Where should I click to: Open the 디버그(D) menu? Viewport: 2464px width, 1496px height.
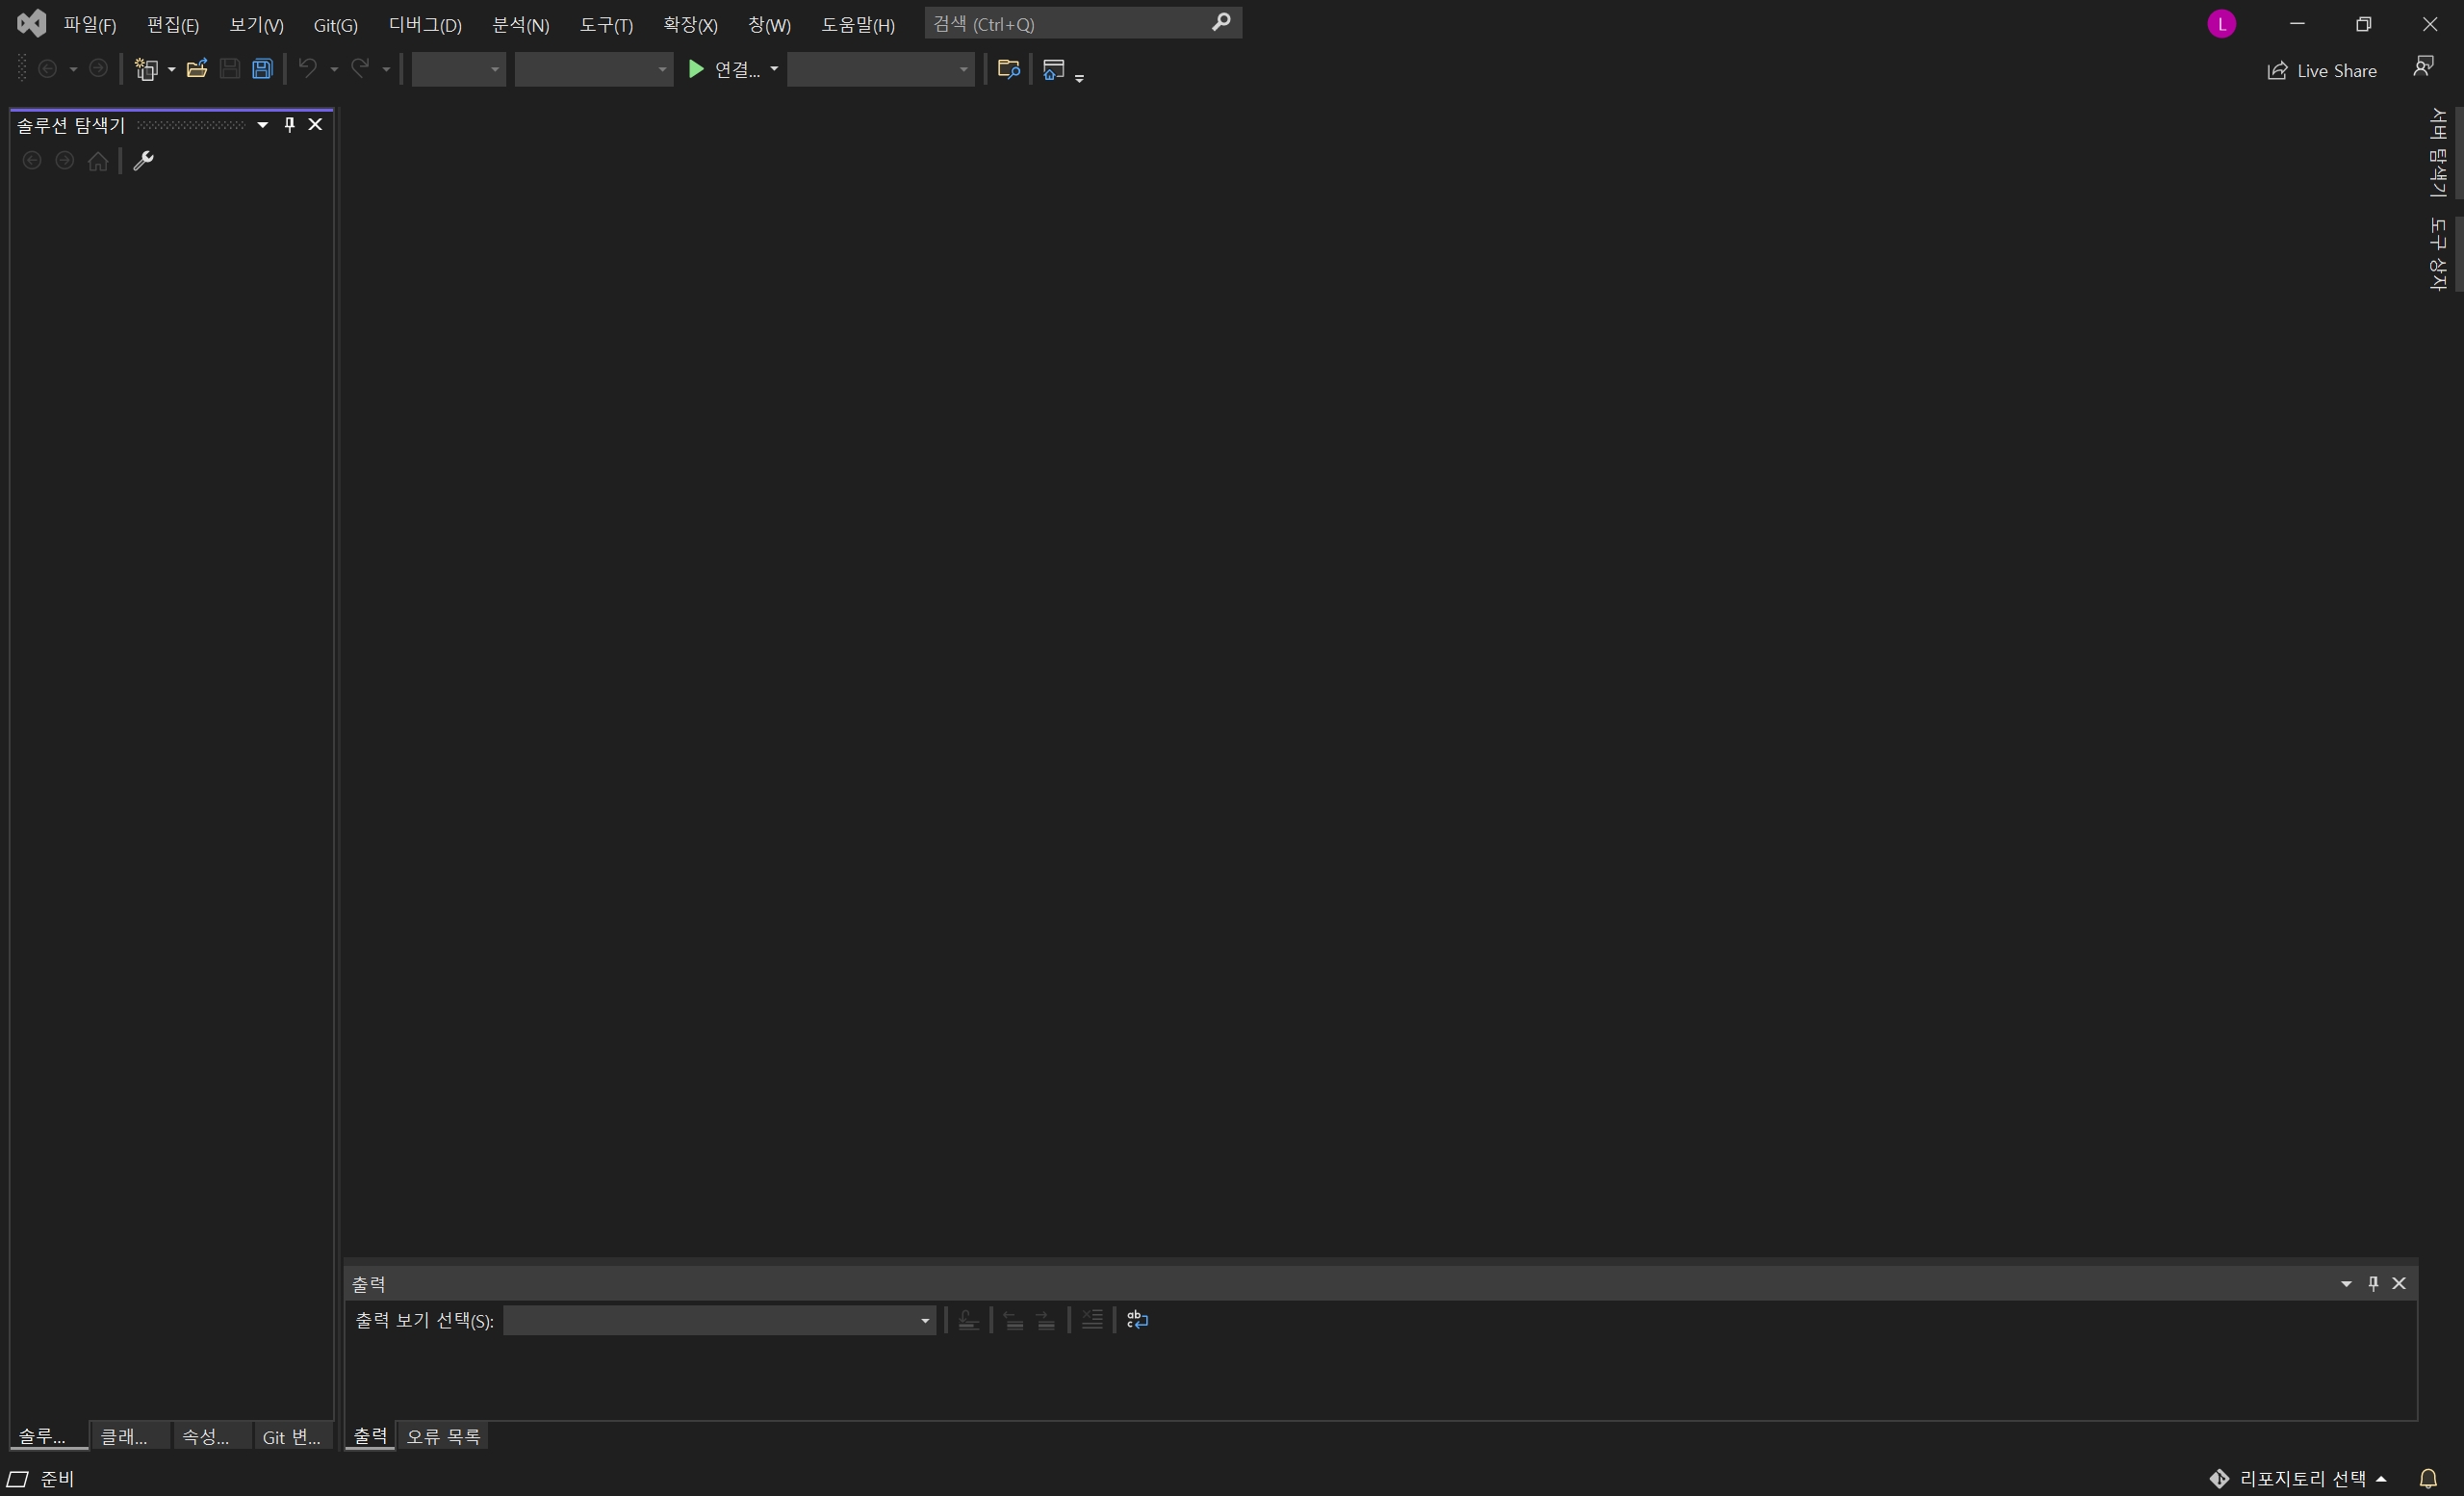point(425,24)
